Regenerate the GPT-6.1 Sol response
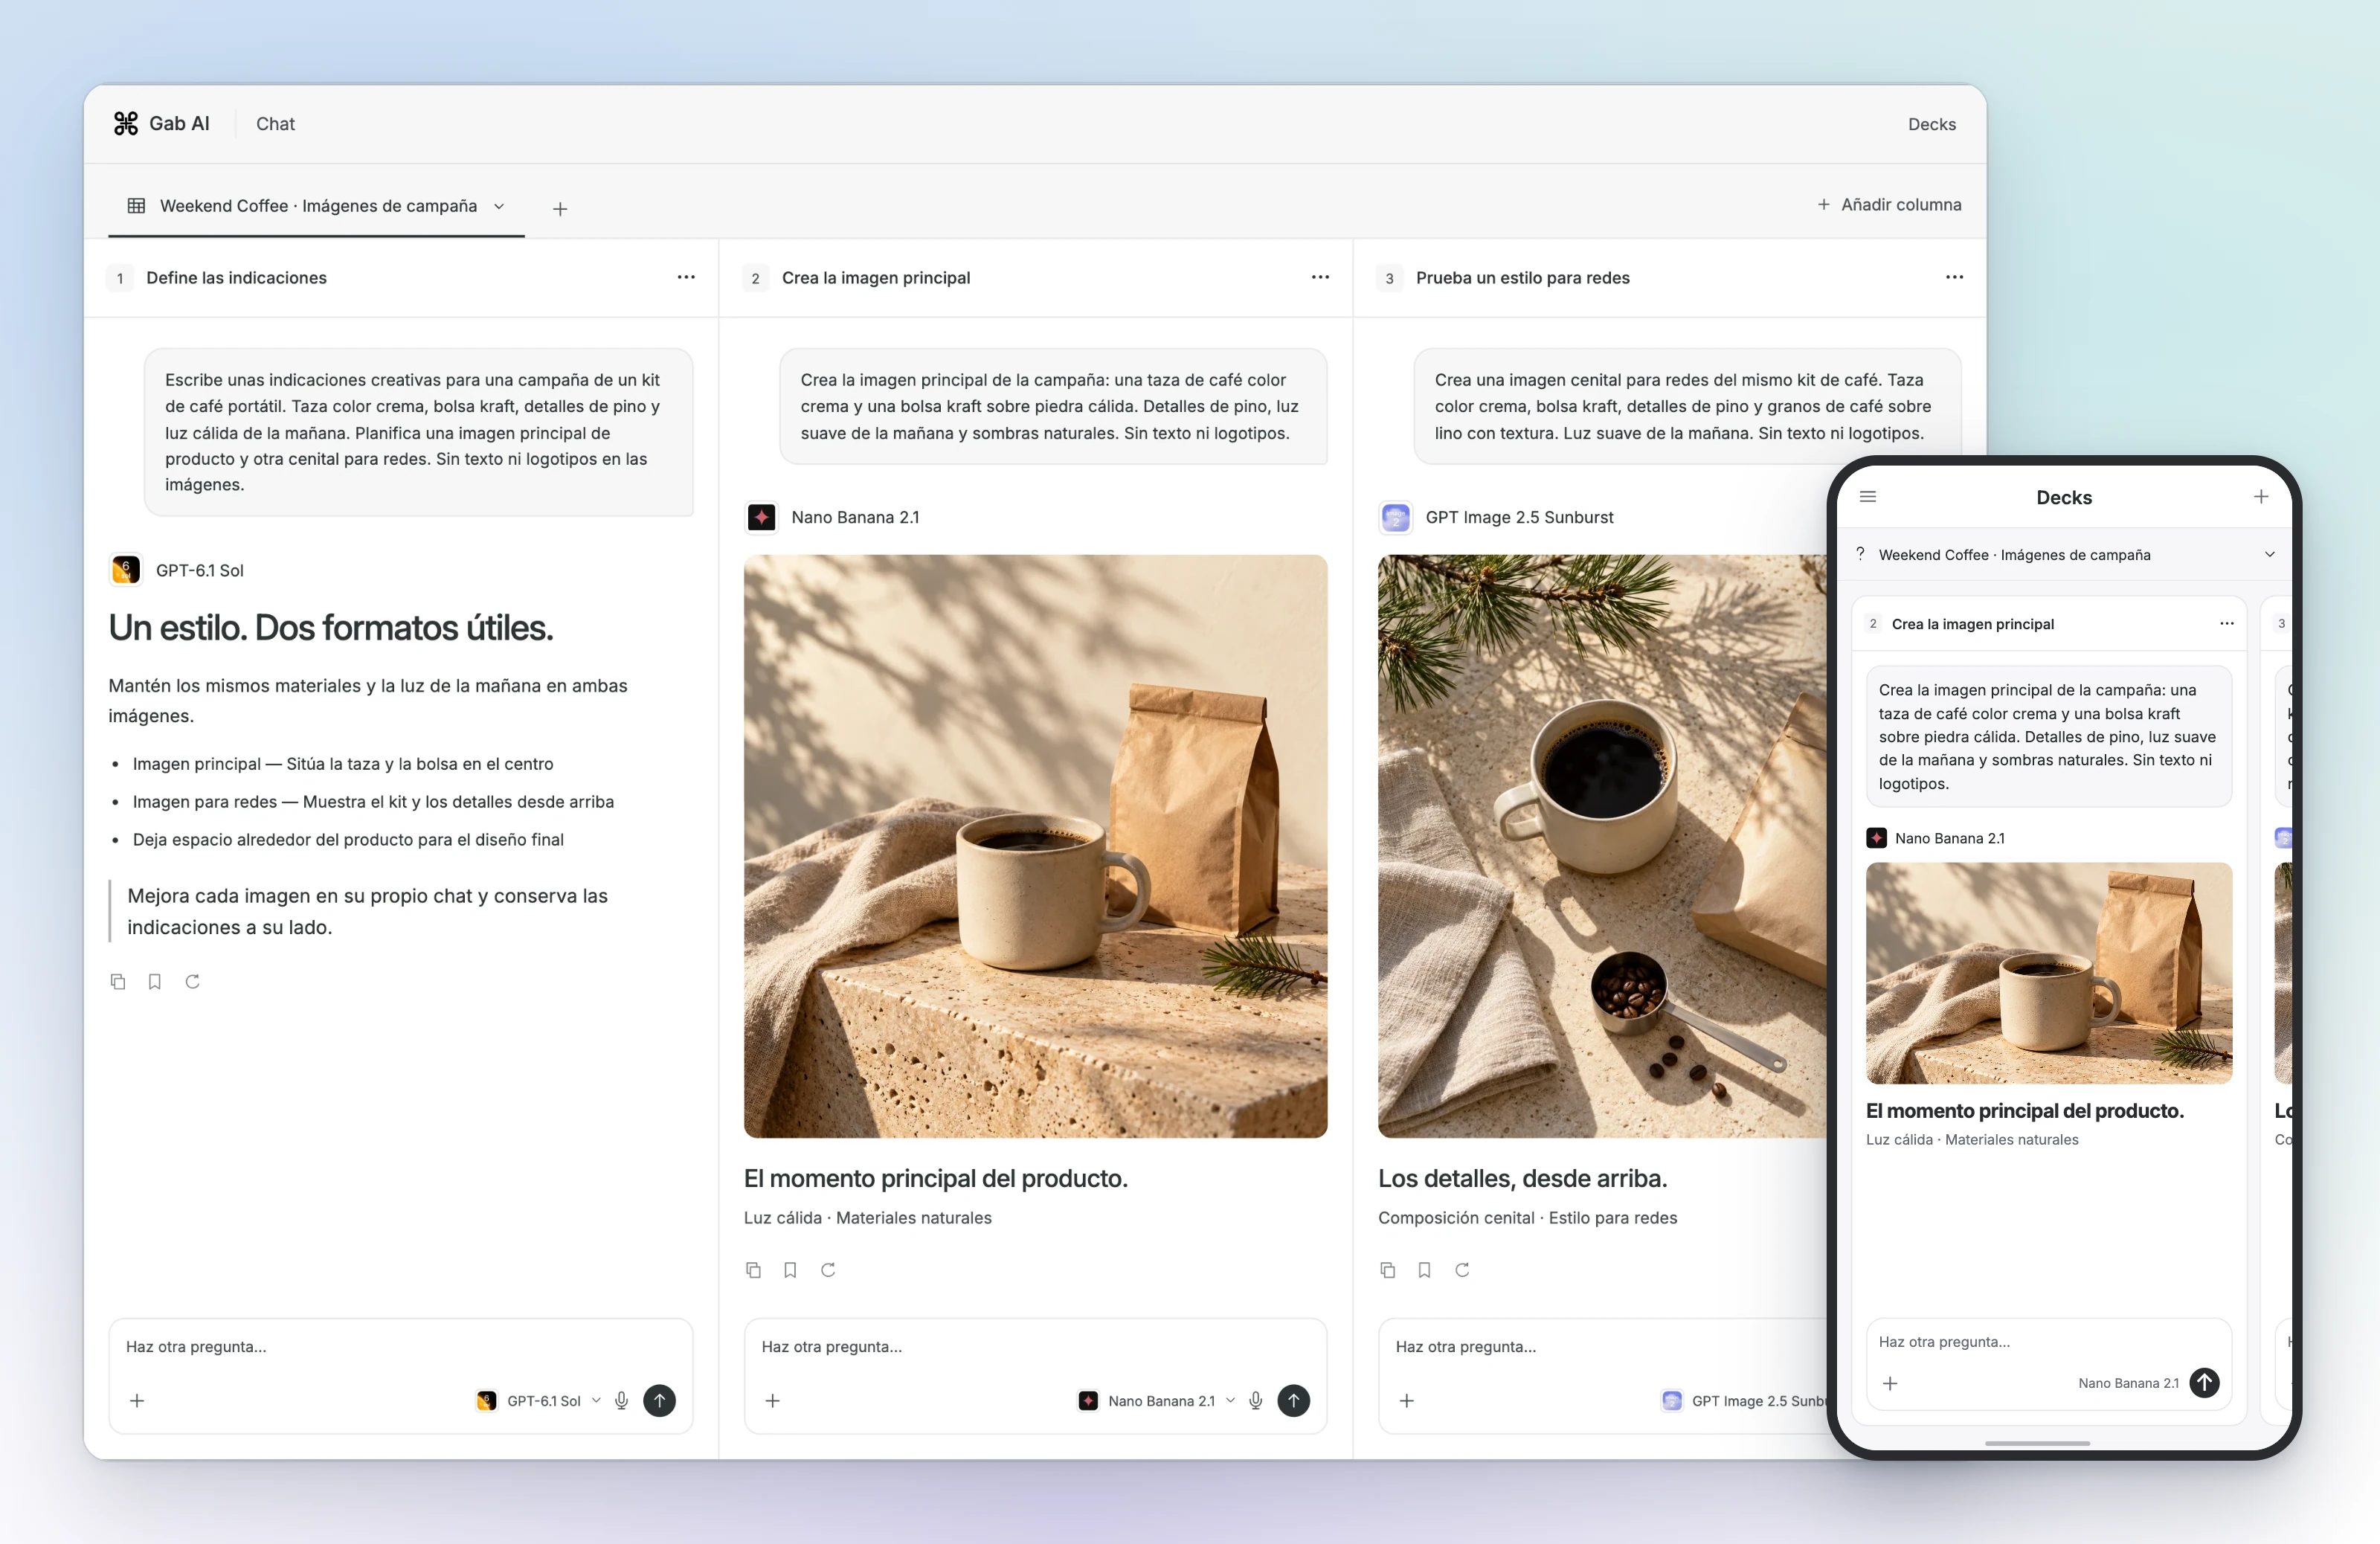The width and height of the screenshot is (2380, 1544). pos(193,982)
